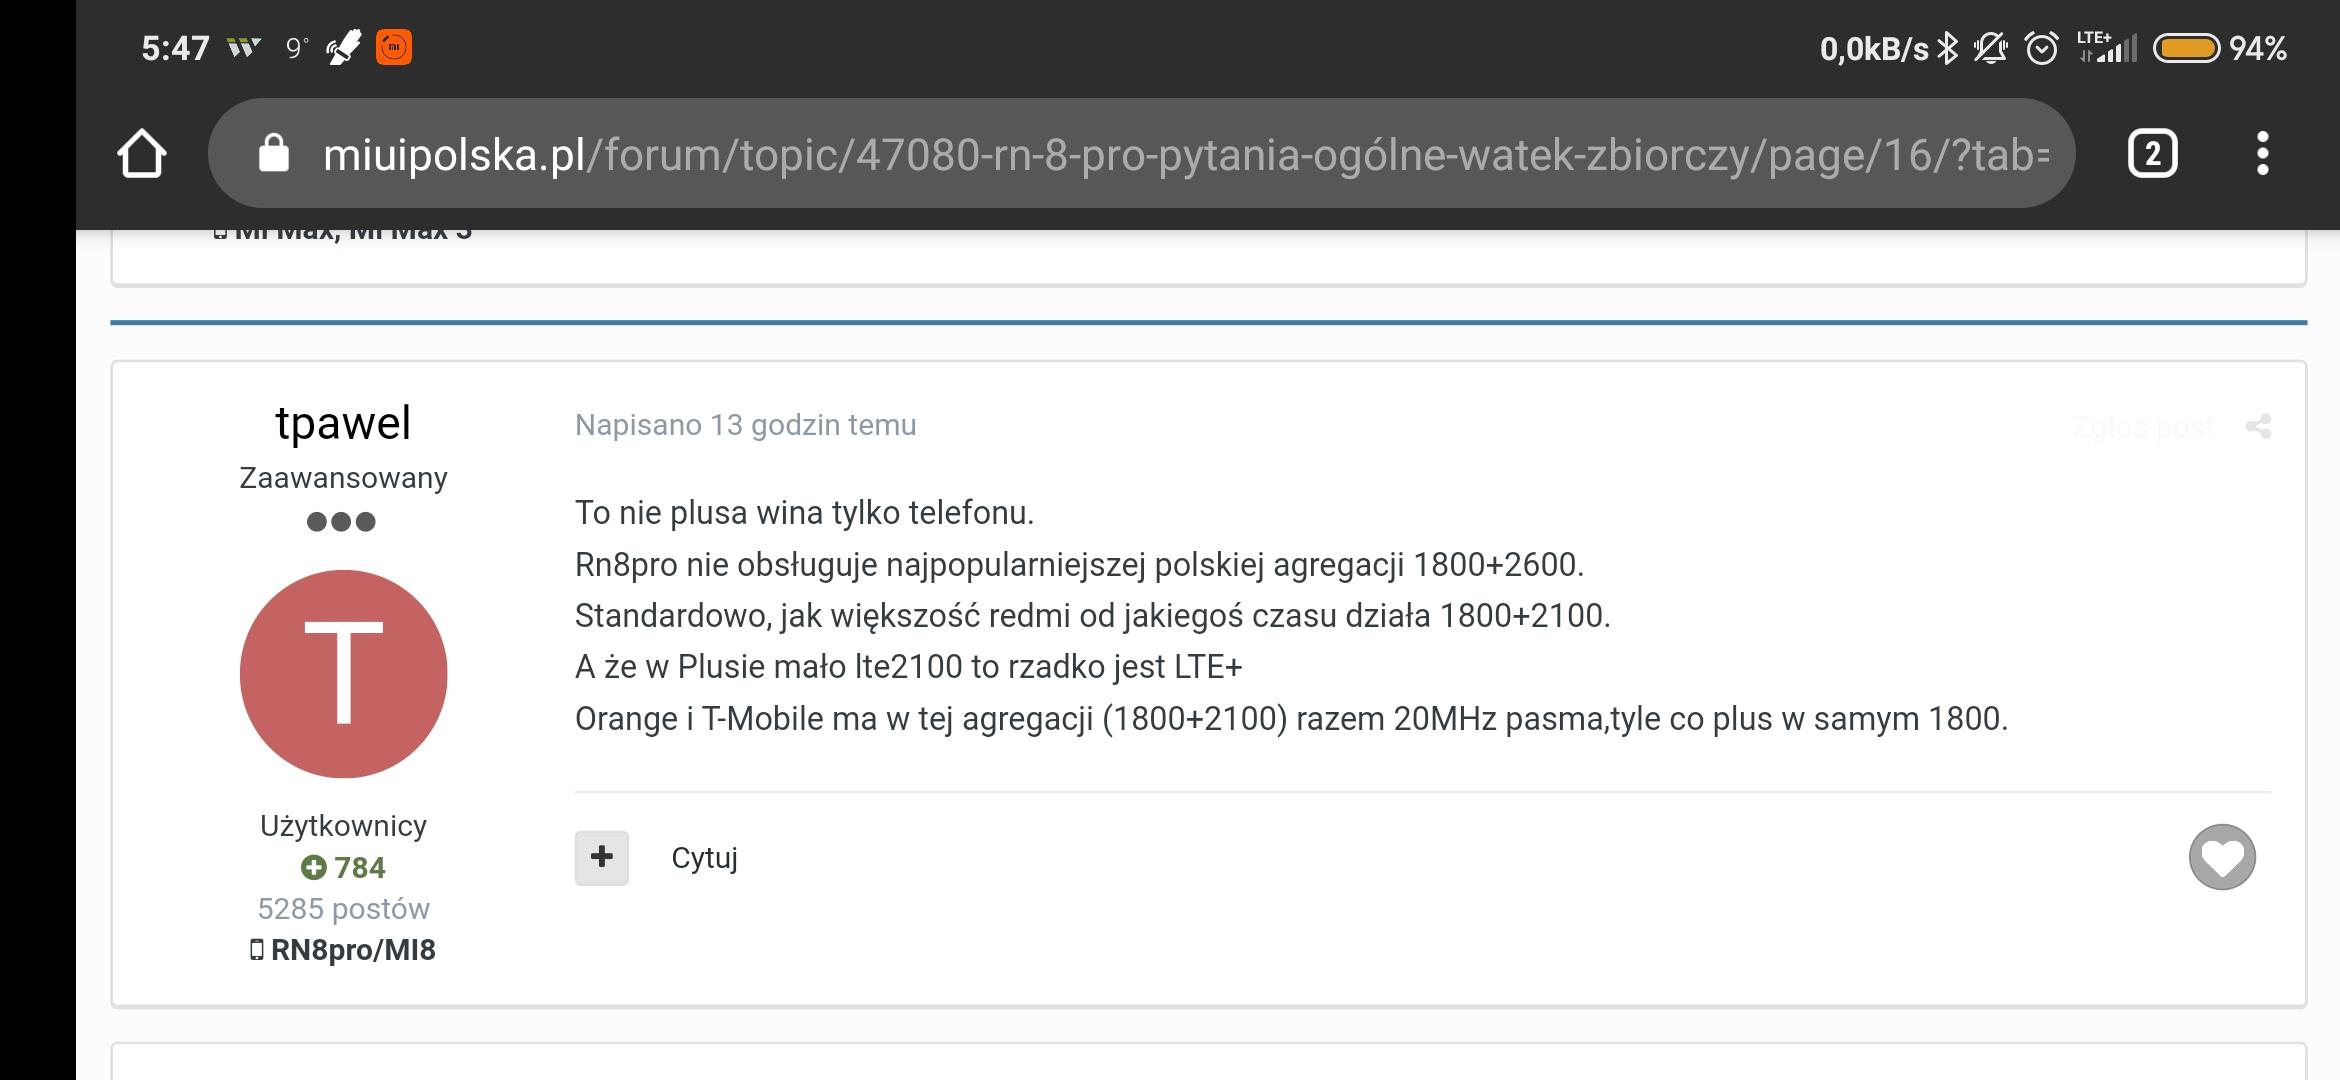Viewport: 2340px width, 1080px height.
Task: Toggle the plus multi-quote button
Action: pos(601,857)
